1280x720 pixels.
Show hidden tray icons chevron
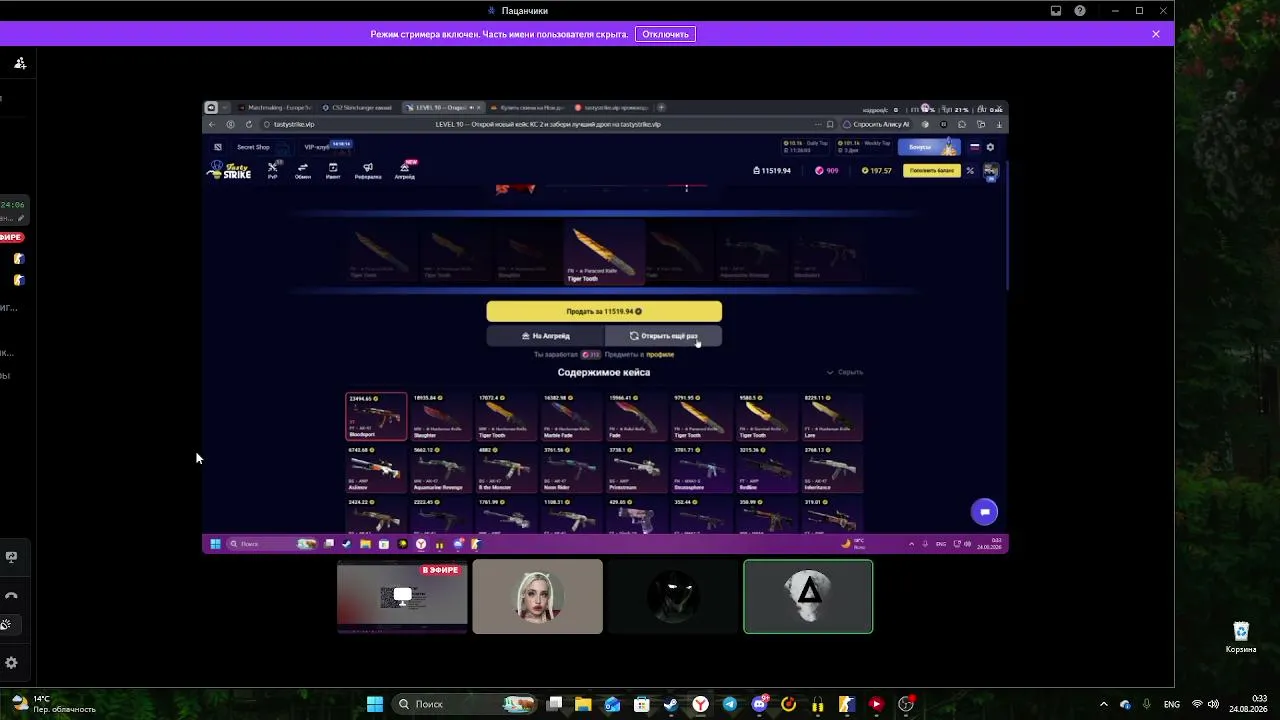coord(1104,704)
